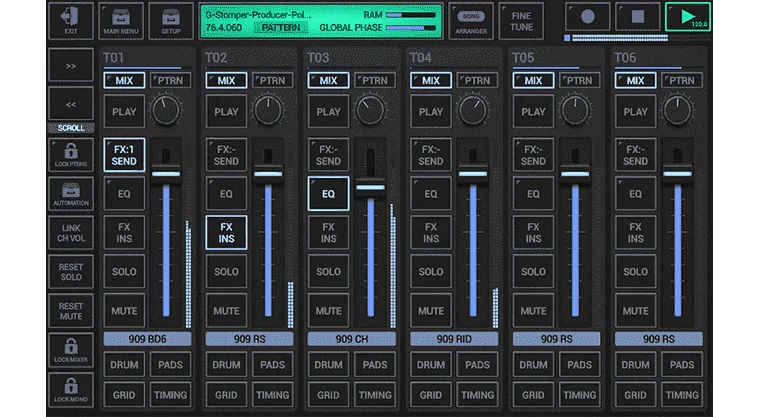Viewport: 760px width, 417px height.
Task: Open TIMING view for track T04
Action: (477, 395)
